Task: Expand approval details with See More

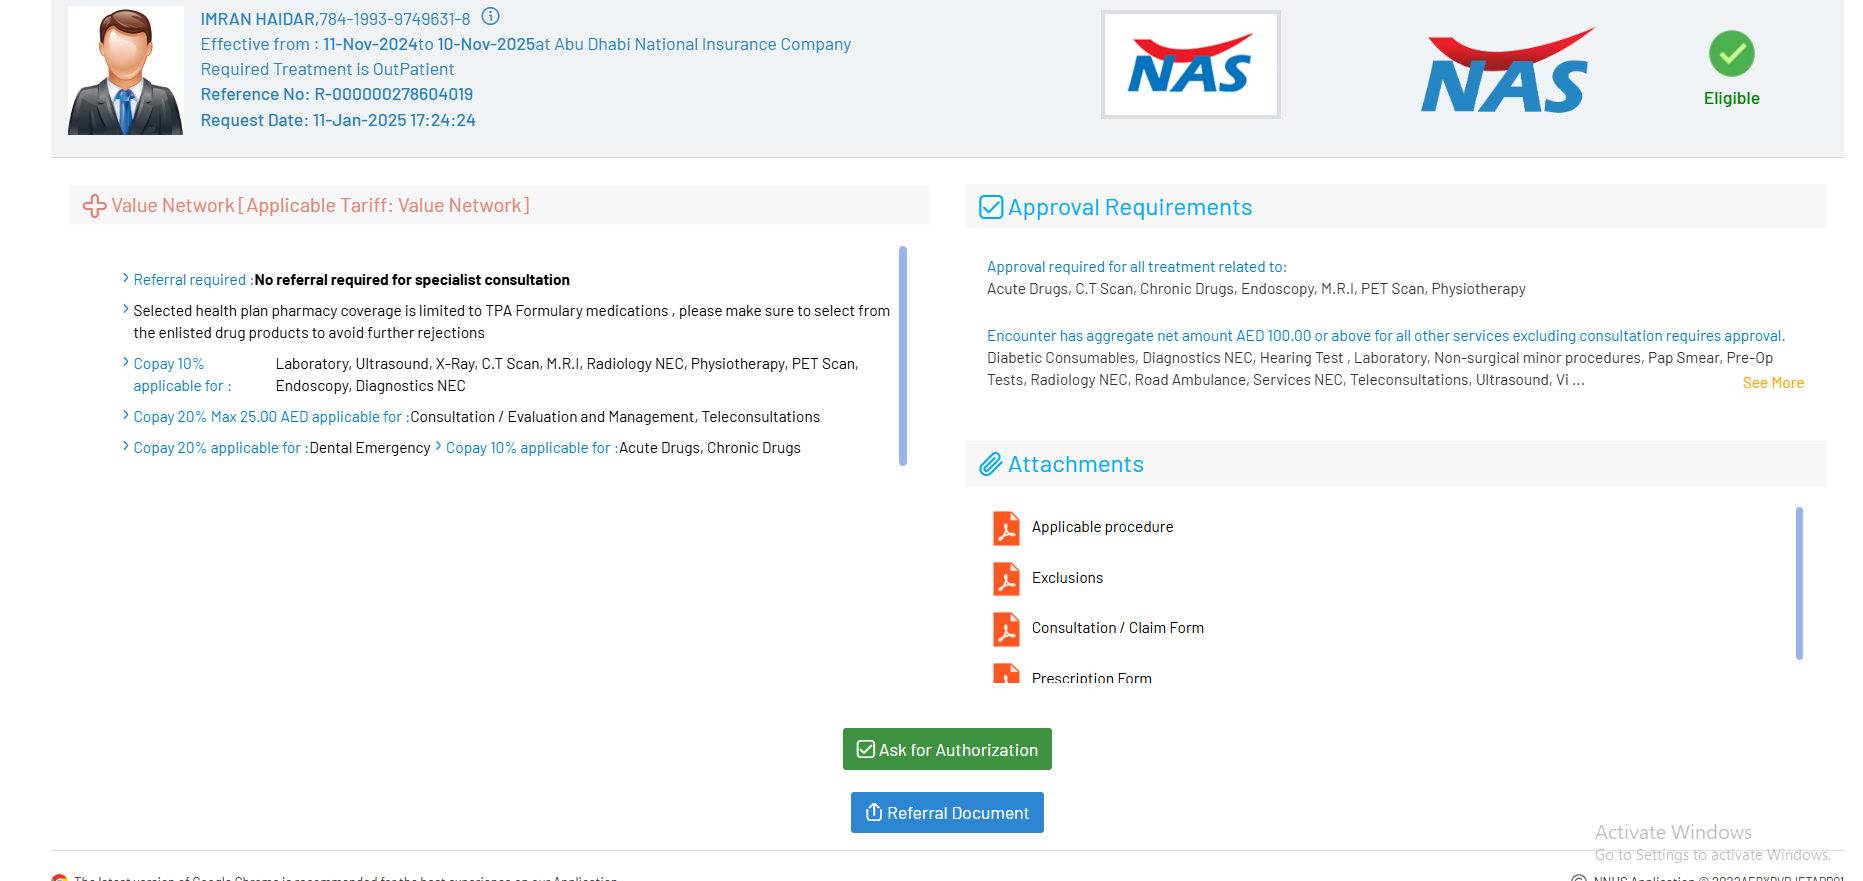Action: coord(1773,383)
